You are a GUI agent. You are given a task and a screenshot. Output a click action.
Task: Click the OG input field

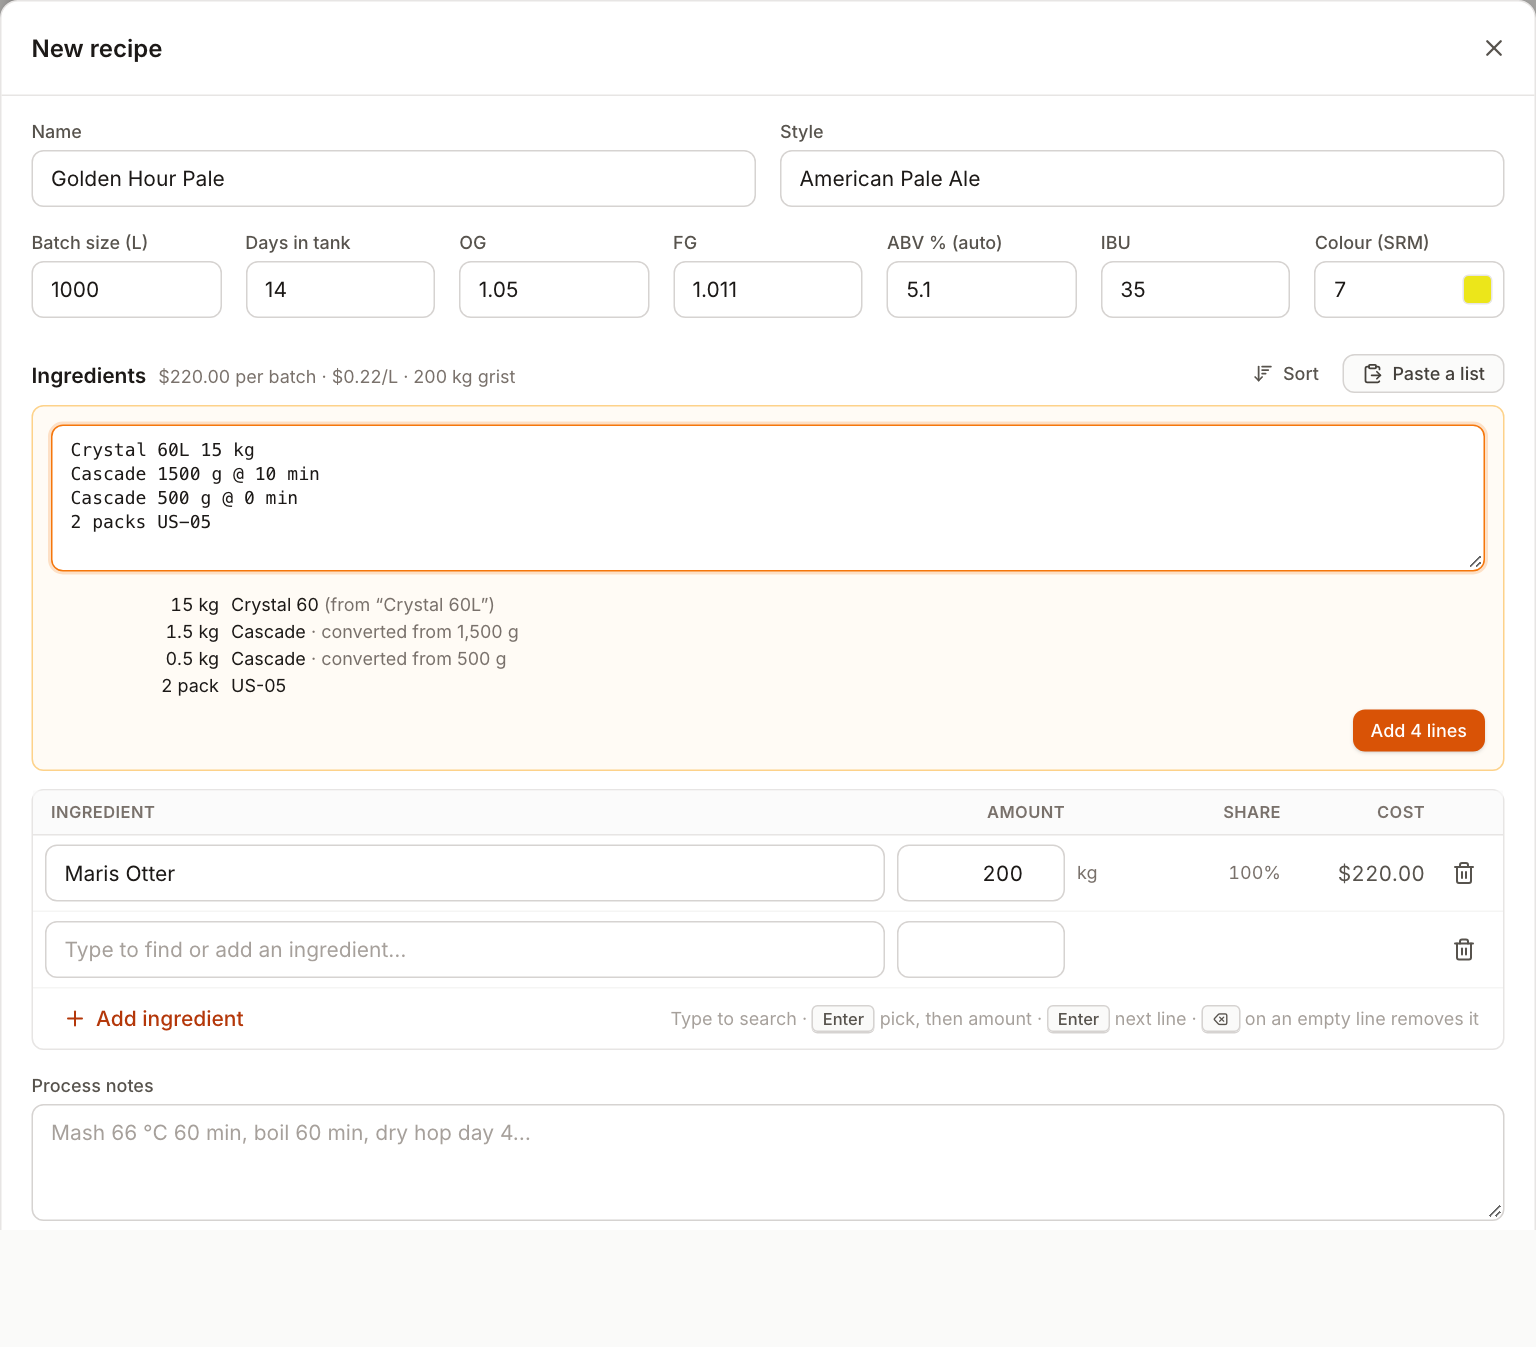point(554,290)
